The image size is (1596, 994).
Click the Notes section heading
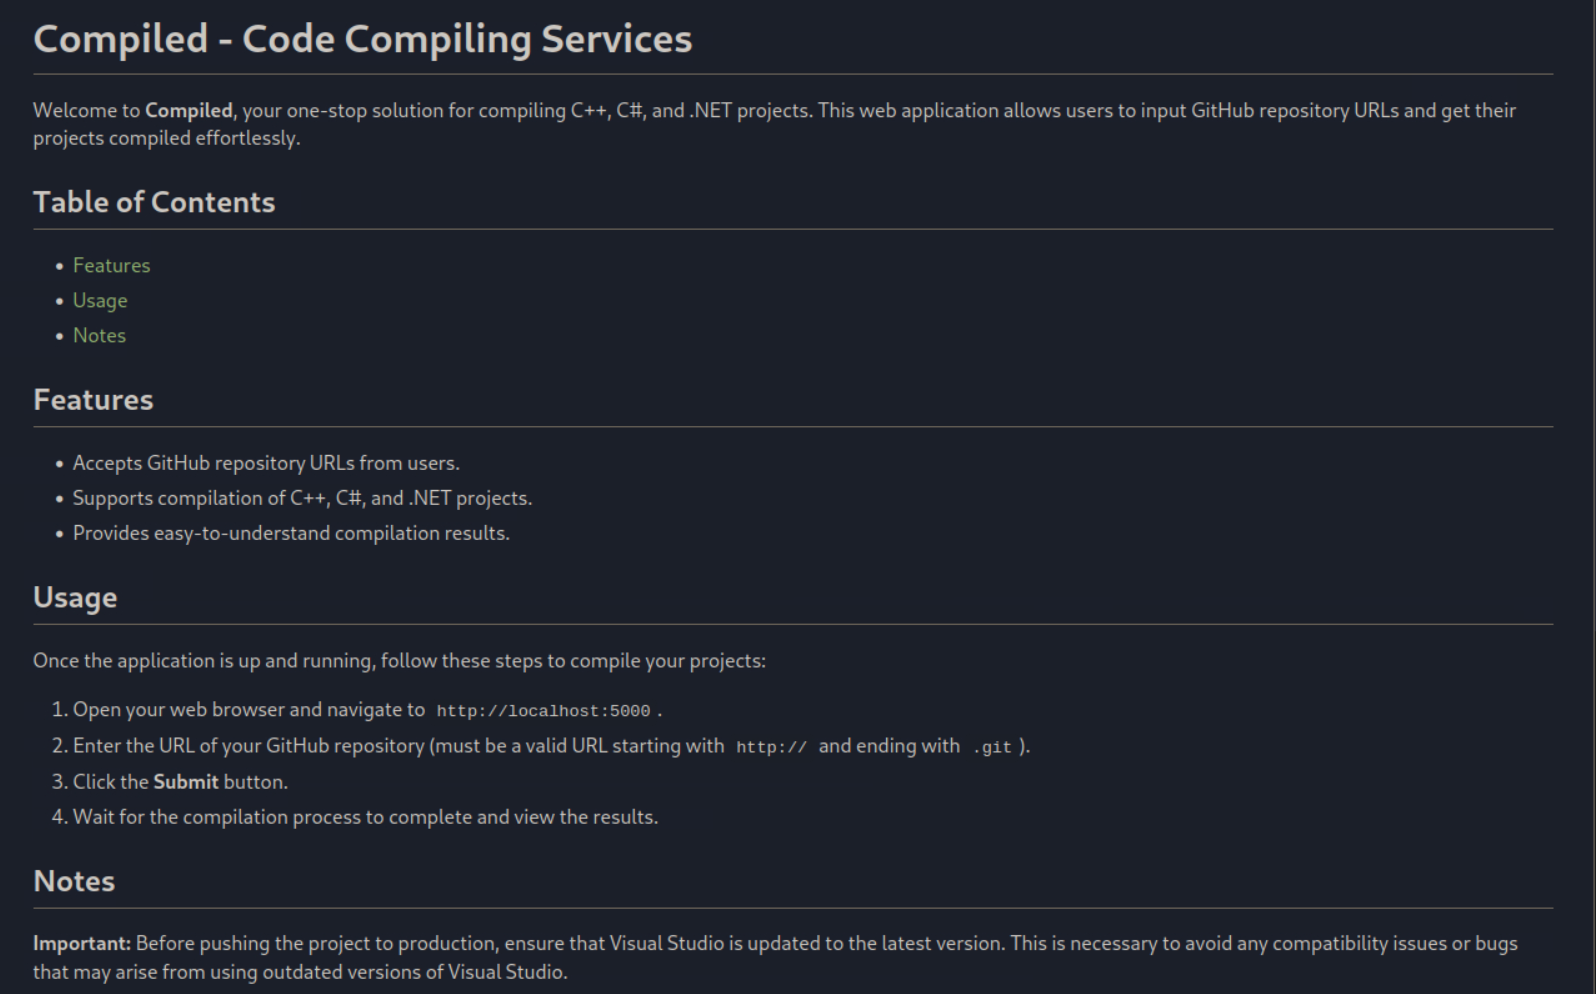point(74,882)
